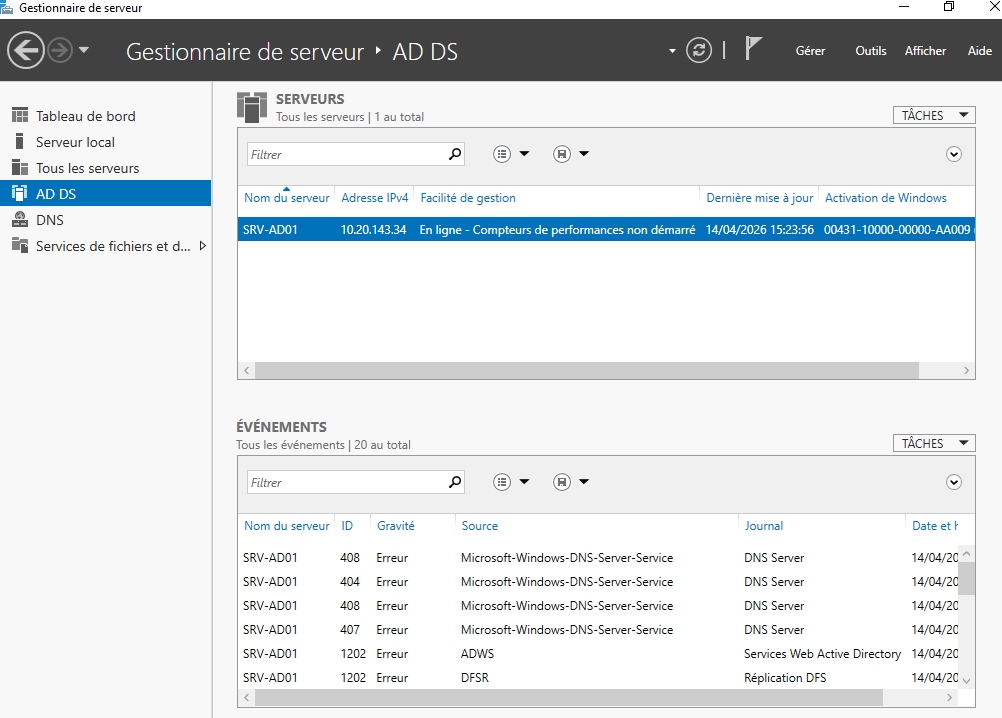Click search magnifier in Événements filter

tap(454, 482)
